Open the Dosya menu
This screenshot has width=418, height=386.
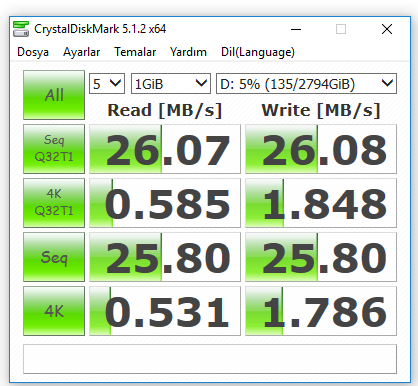[x=33, y=52]
